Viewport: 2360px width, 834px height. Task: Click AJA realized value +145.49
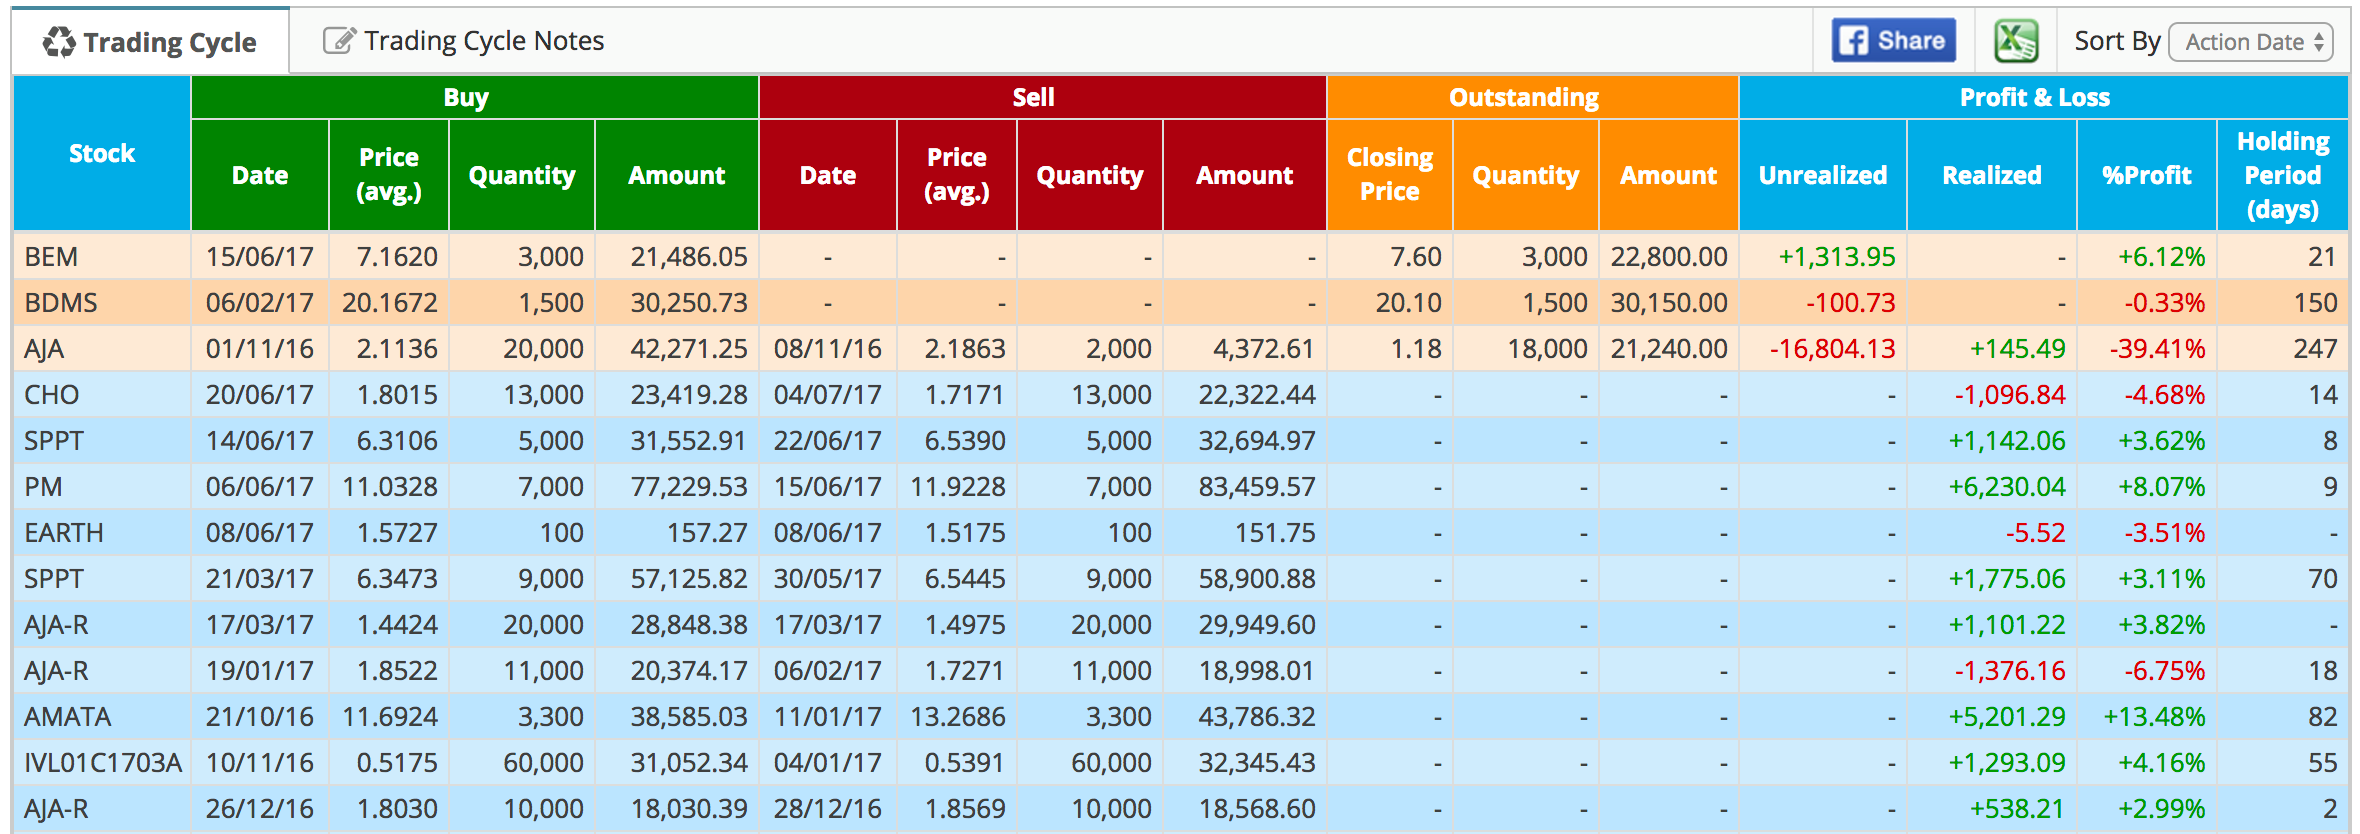2017,349
